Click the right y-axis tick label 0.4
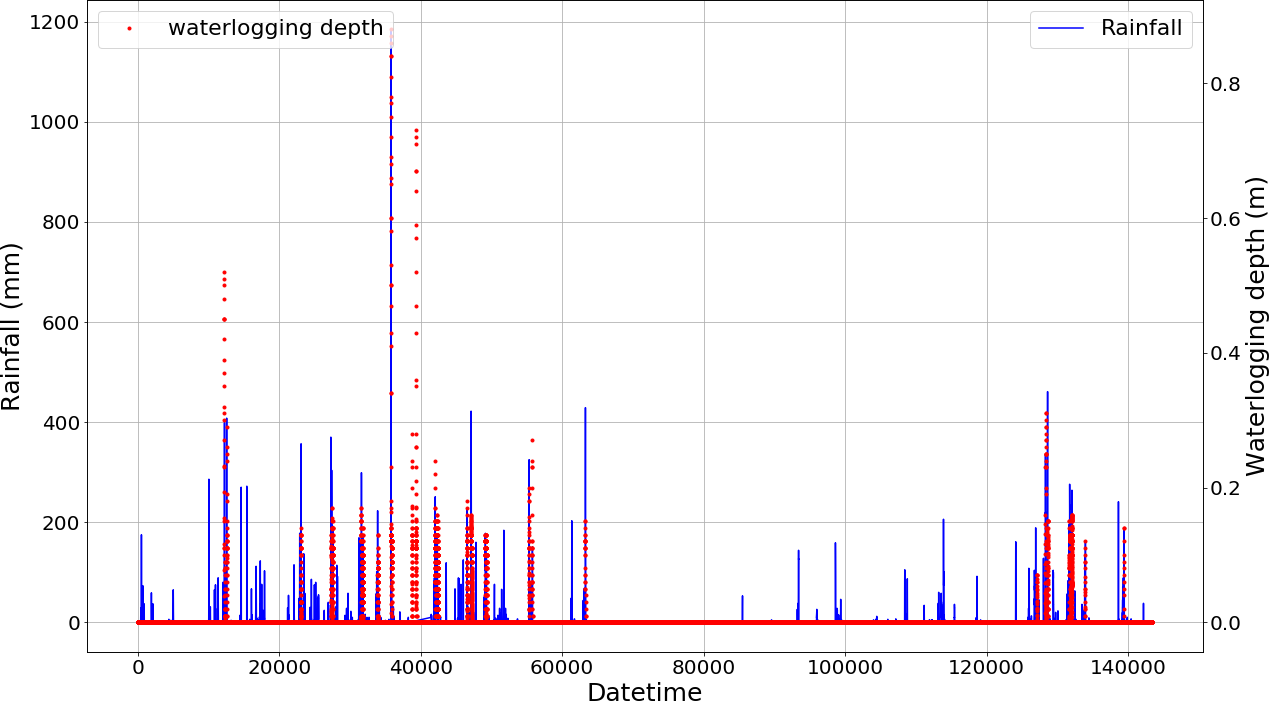This screenshot has height=701, width=1269. tap(1228, 353)
